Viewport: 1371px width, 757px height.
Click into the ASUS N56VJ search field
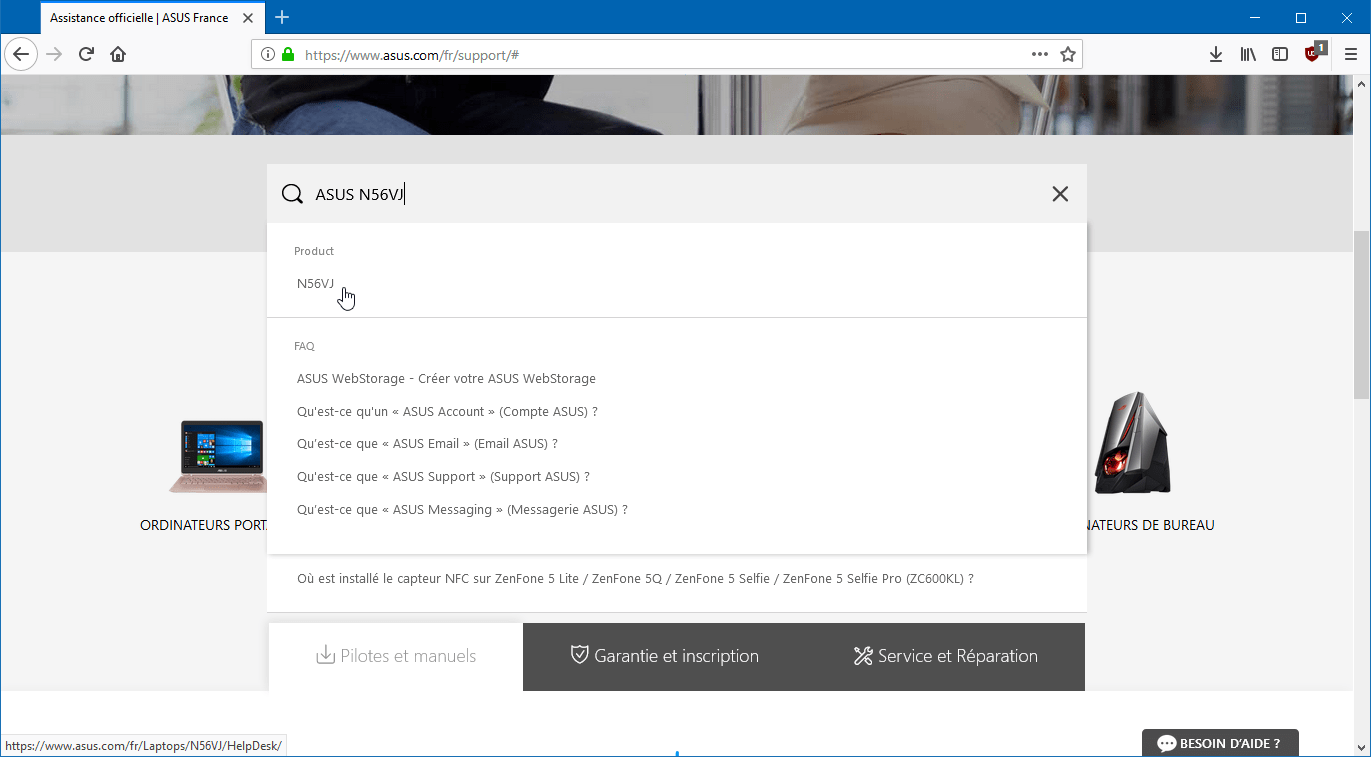(x=676, y=194)
